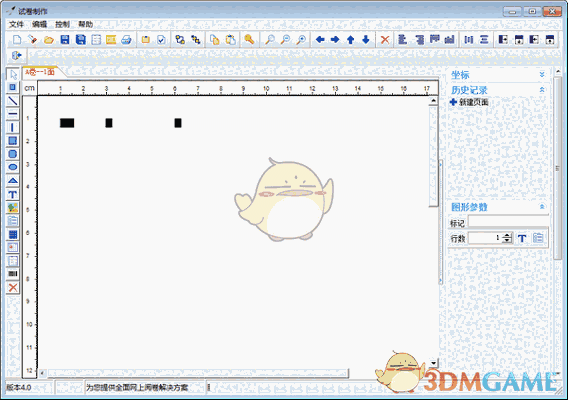Click the 标记 input field
This screenshot has height=400, width=568.
click(x=508, y=222)
